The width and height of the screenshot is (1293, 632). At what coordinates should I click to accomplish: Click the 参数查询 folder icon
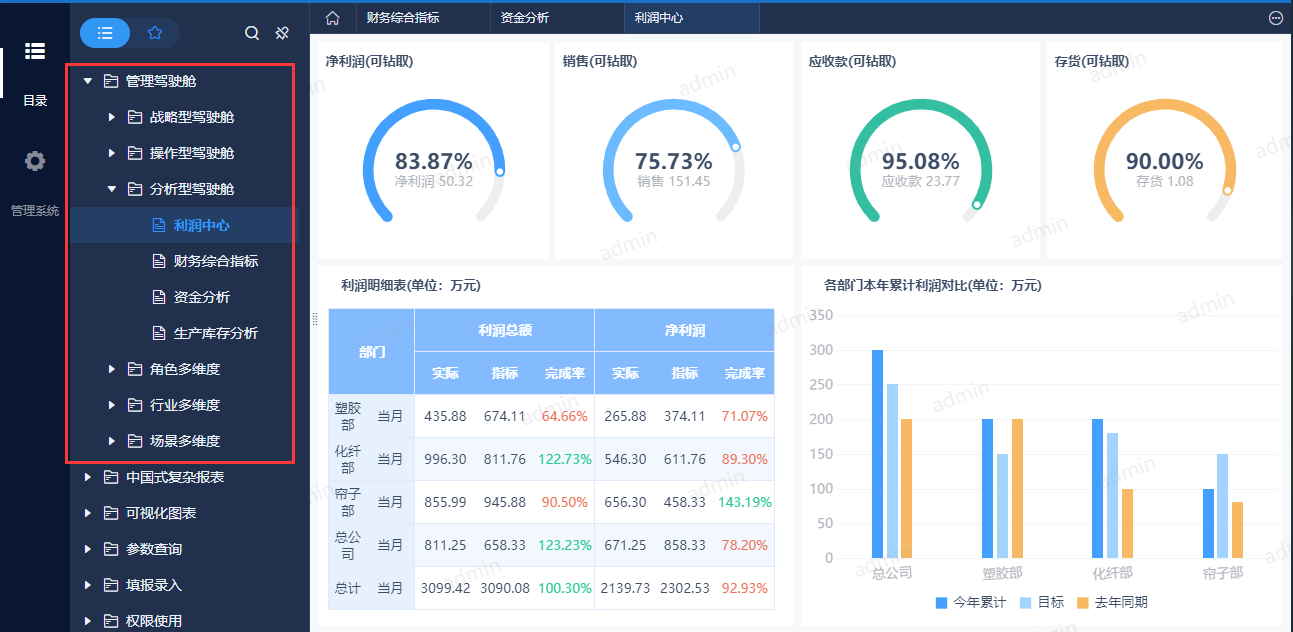111,549
